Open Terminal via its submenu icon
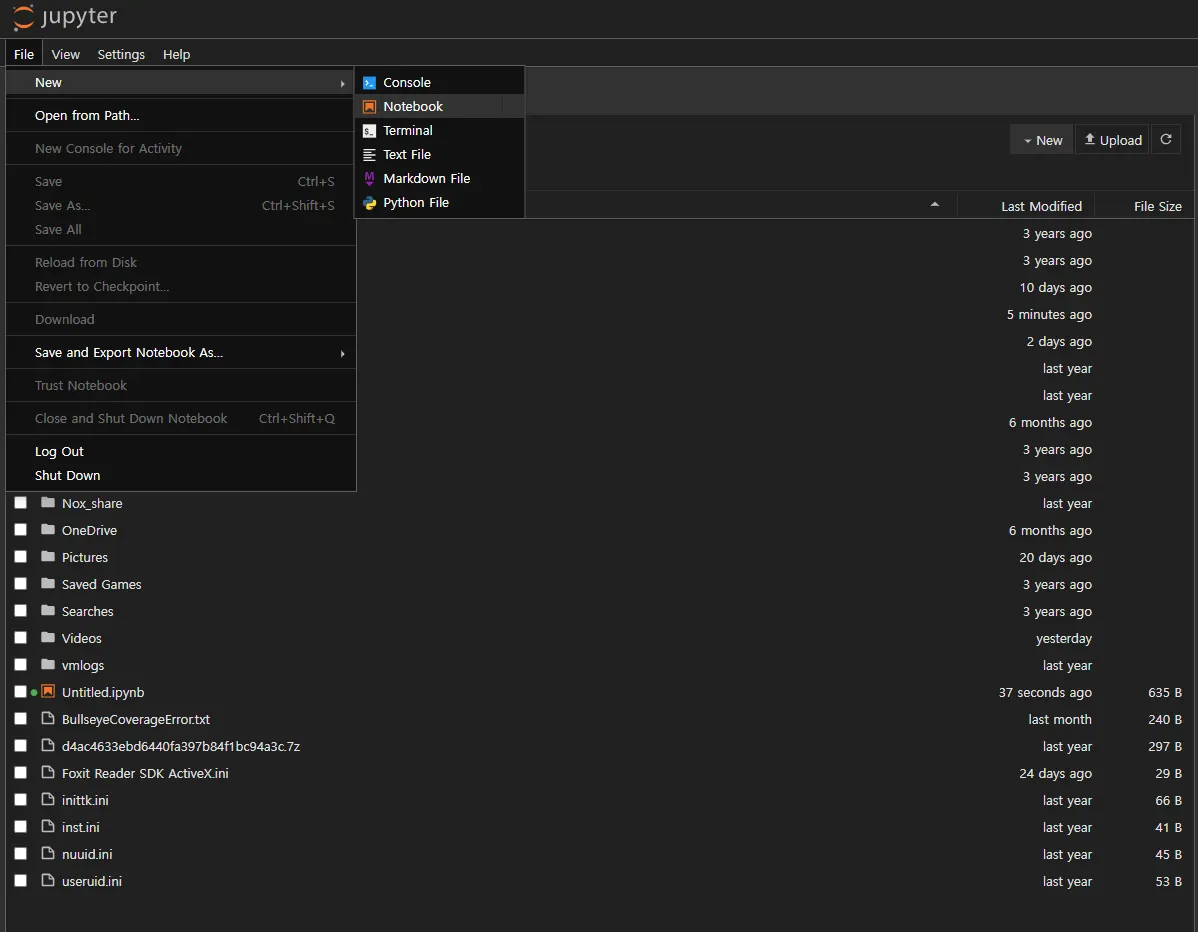 (x=369, y=131)
